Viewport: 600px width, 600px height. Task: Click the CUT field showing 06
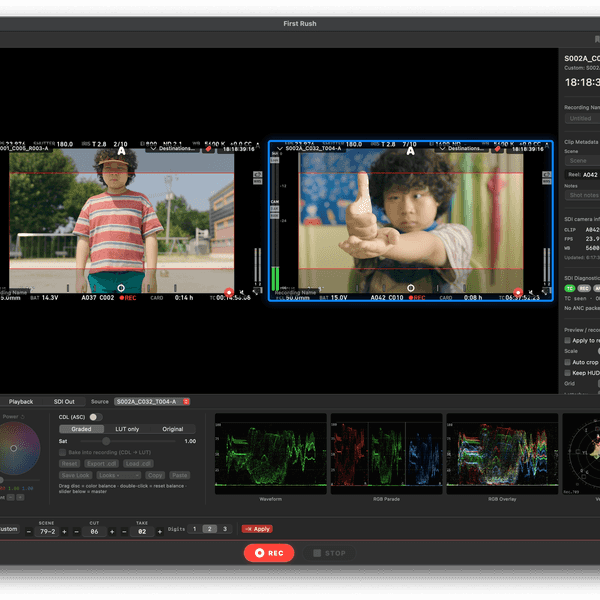(95, 532)
